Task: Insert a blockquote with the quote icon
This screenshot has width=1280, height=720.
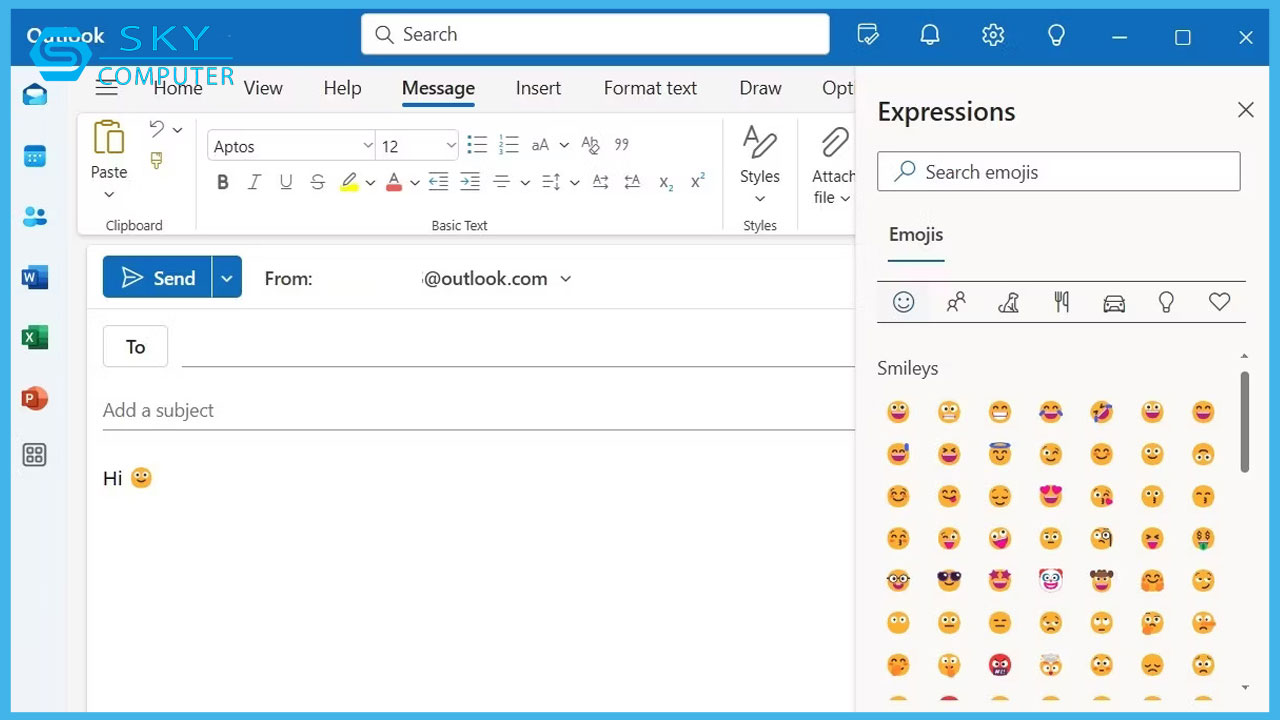Action: pyautogui.click(x=621, y=143)
